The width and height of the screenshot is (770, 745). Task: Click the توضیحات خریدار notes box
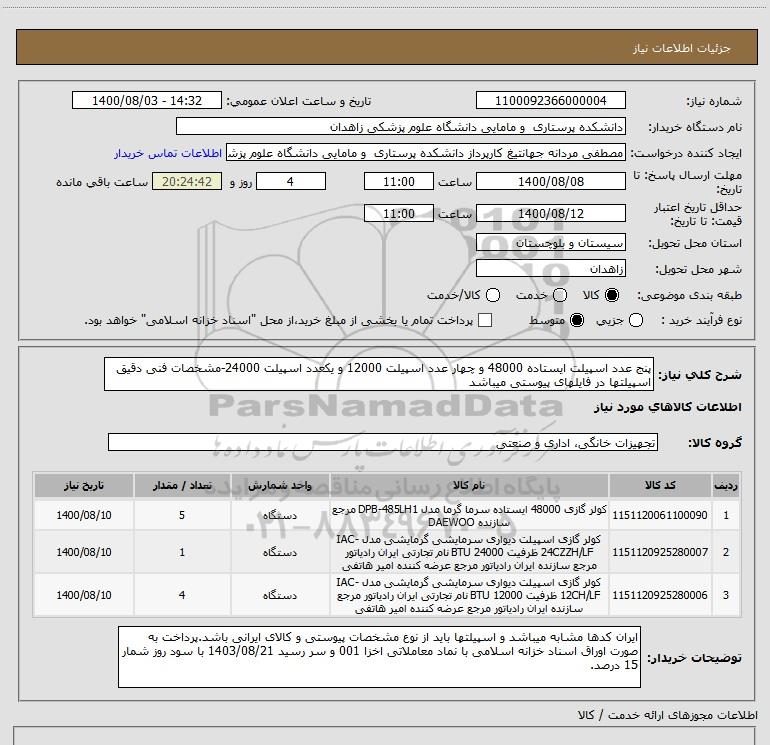tap(379, 657)
